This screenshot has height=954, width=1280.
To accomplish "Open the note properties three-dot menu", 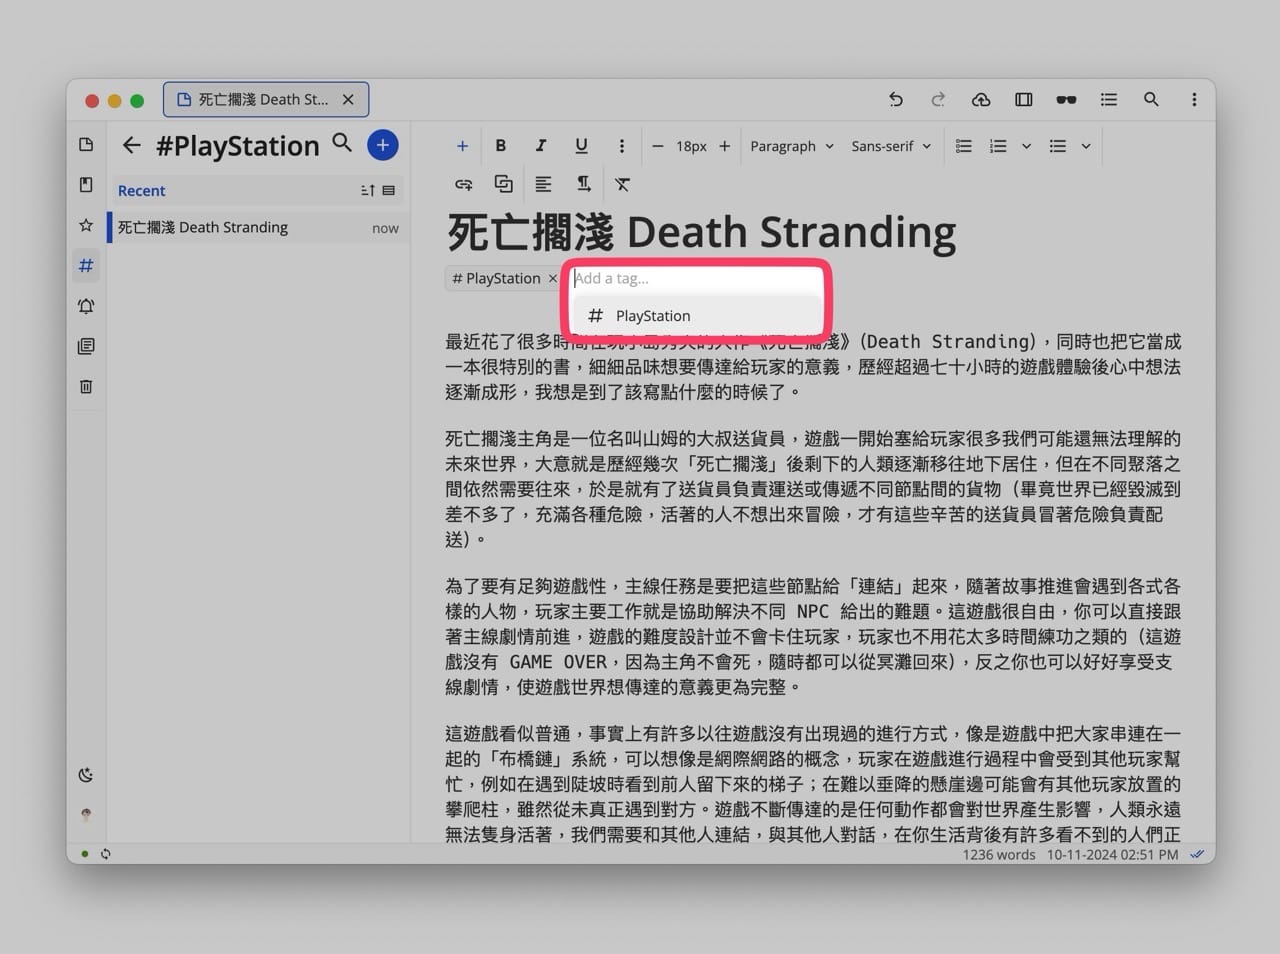I will (x=1194, y=99).
